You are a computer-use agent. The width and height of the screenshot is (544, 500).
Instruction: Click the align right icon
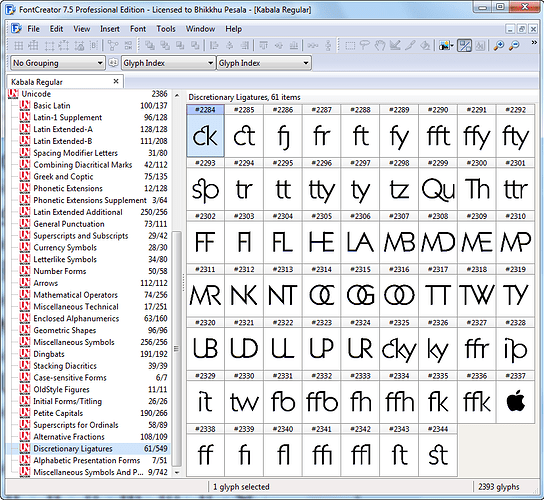pos(245,45)
